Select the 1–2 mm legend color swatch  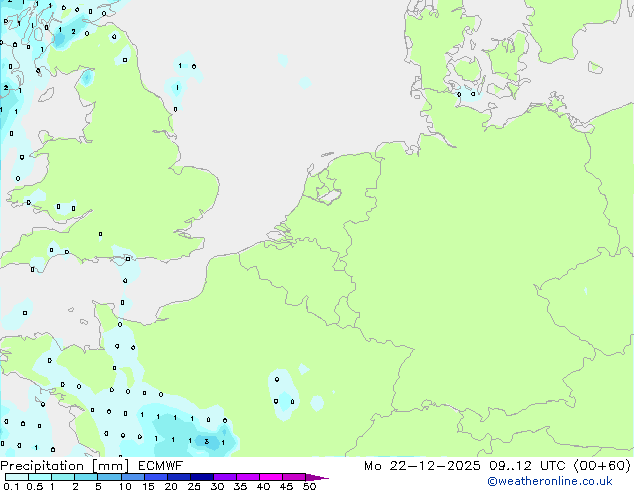point(63,477)
